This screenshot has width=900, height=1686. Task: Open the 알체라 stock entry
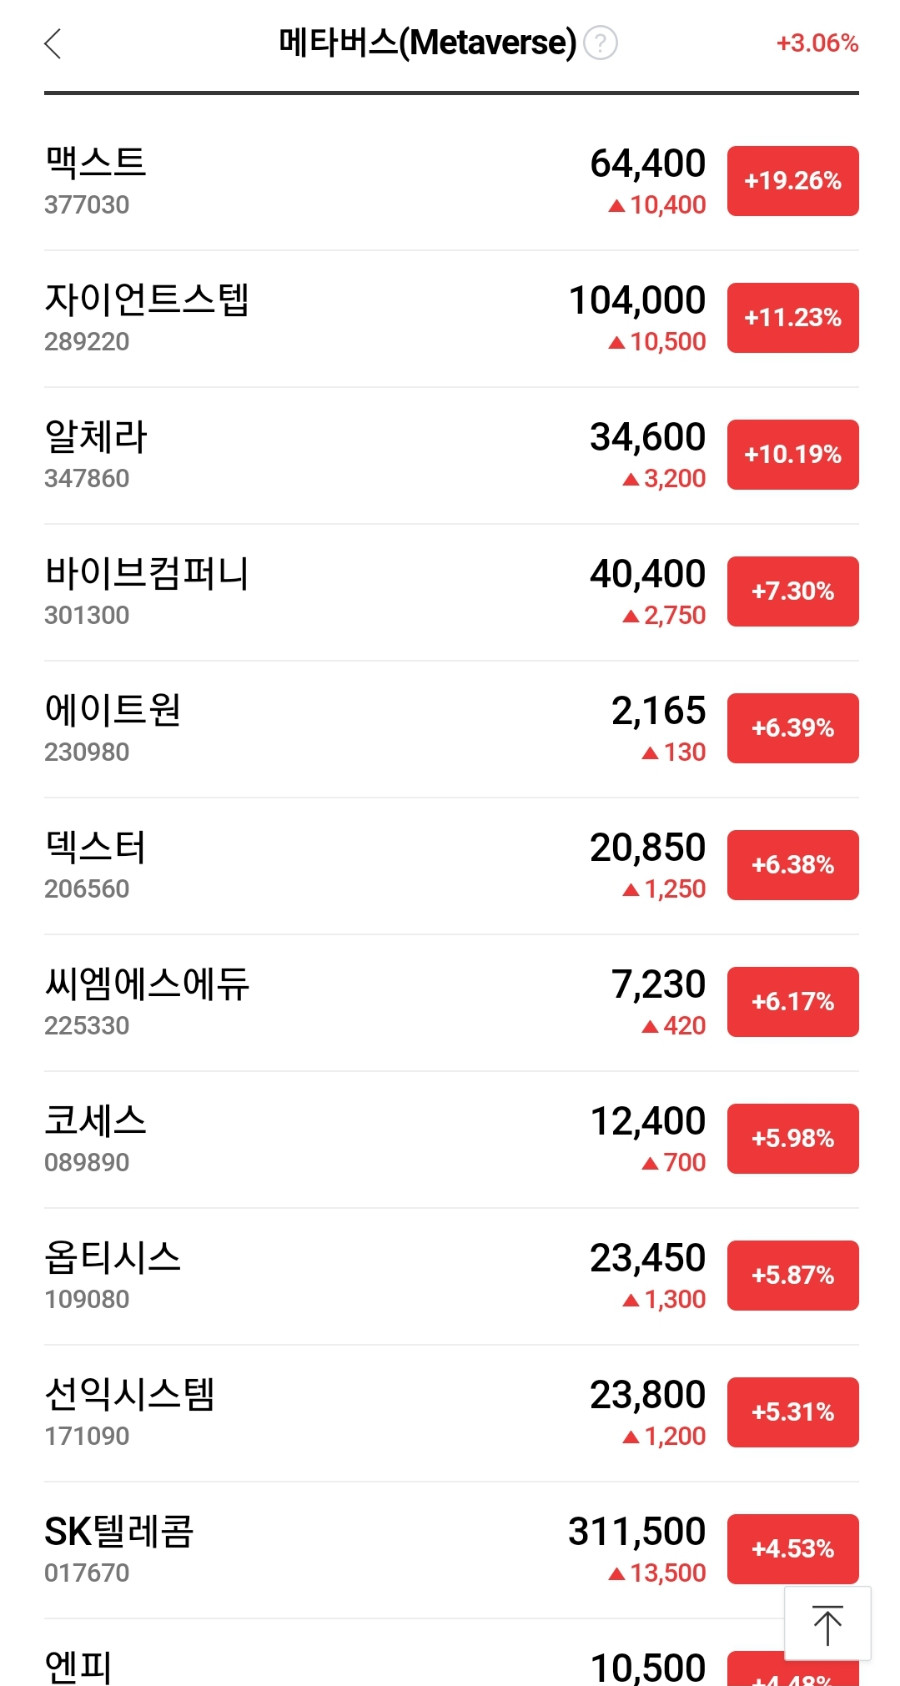click(x=451, y=455)
